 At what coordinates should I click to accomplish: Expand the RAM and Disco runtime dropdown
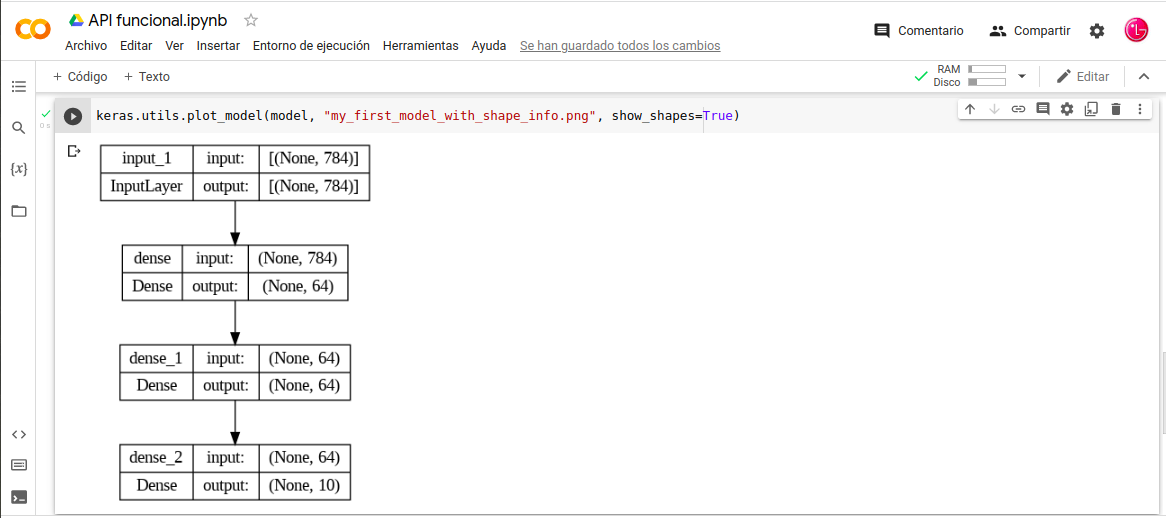1022,76
